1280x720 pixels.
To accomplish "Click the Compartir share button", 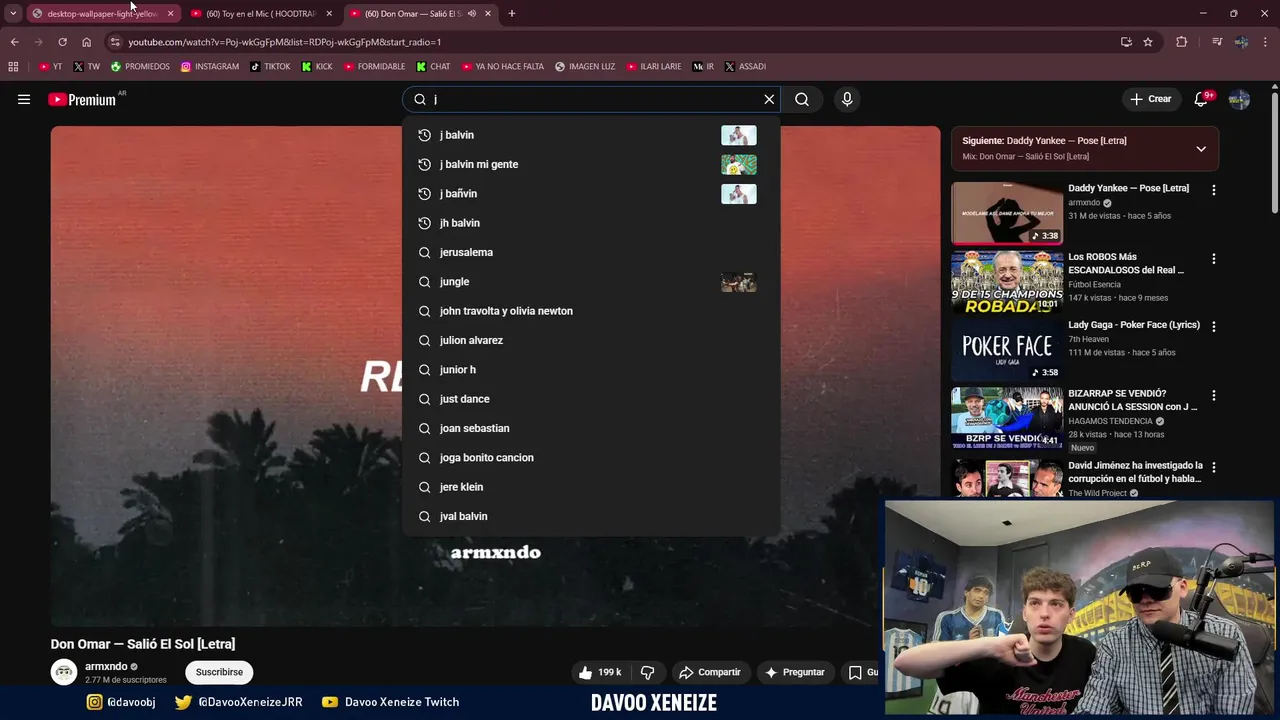I will pyautogui.click(x=710, y=672).
